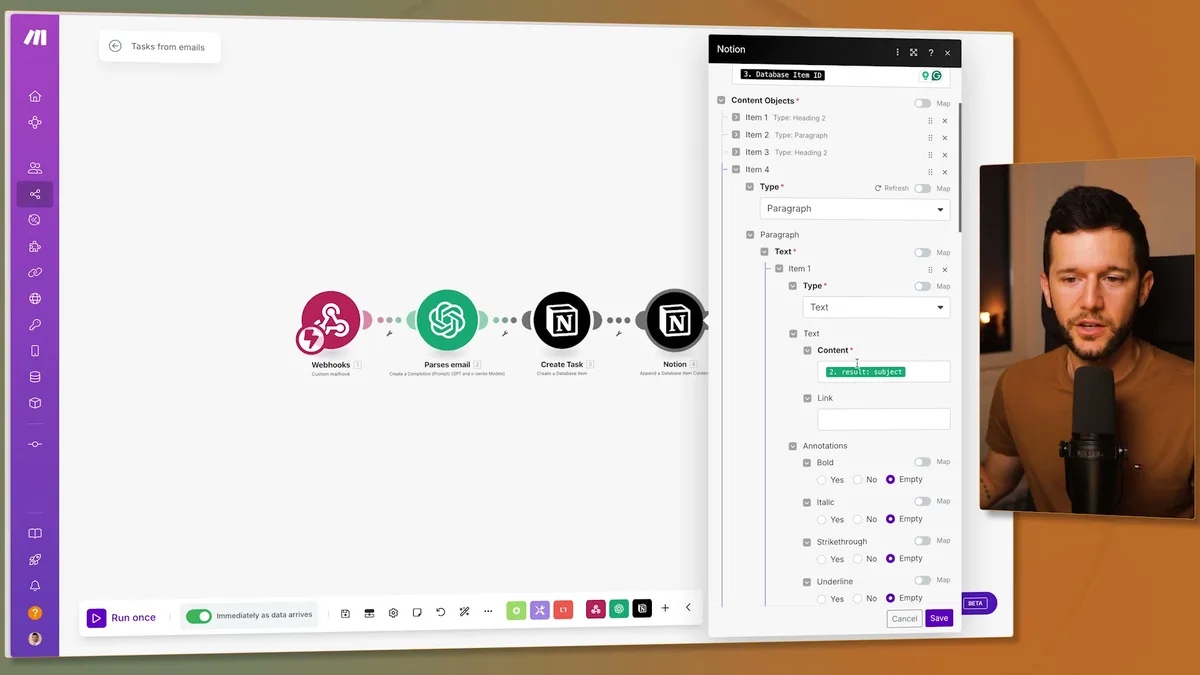Toggle 'Immediately as data arrives' scheduling switch
Screen dimensions: 1200x675
[x=200, y=617]
